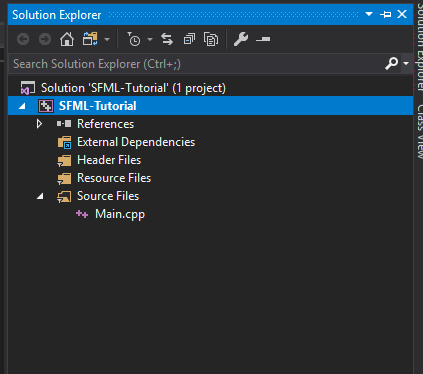Collapse the SFML-Tutorial project node
This screenshot has height=374, width=423.
coord(22,106)
